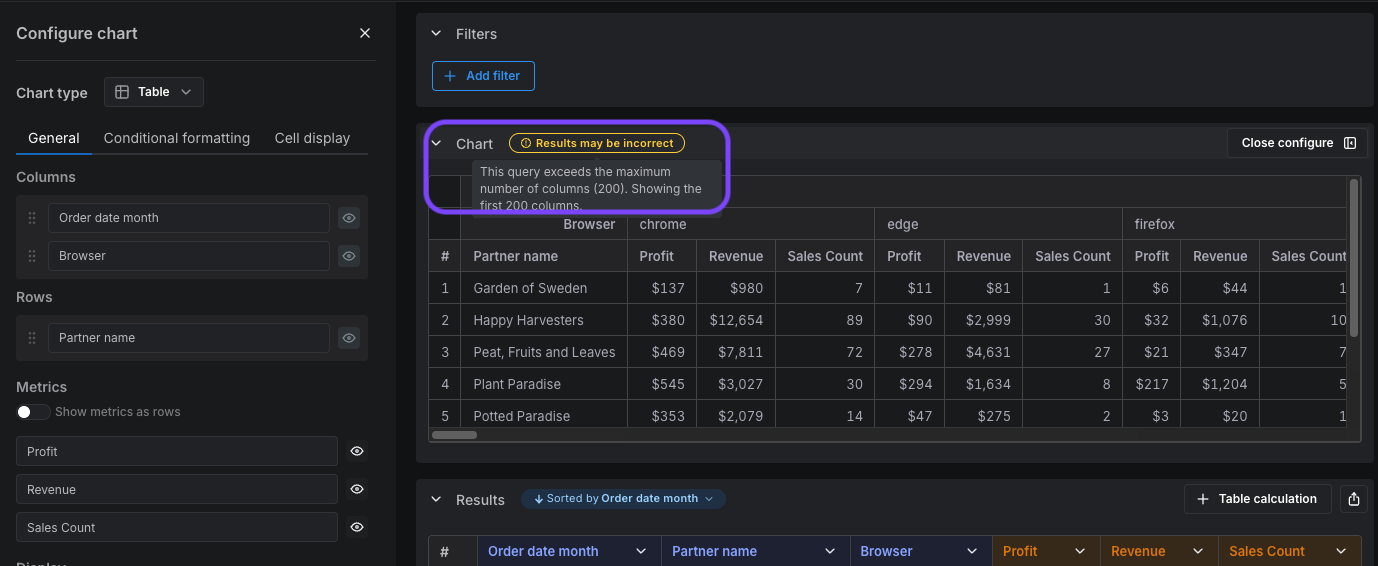Toggle visibility of the Sales Count metric
Screen dimensions: 1378x566
click(357, 528)
